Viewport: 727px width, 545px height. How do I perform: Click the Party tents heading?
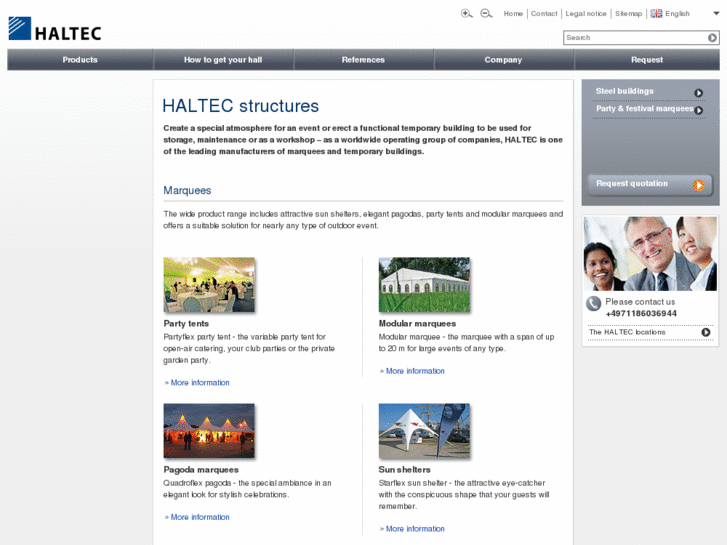coord(186,324)
